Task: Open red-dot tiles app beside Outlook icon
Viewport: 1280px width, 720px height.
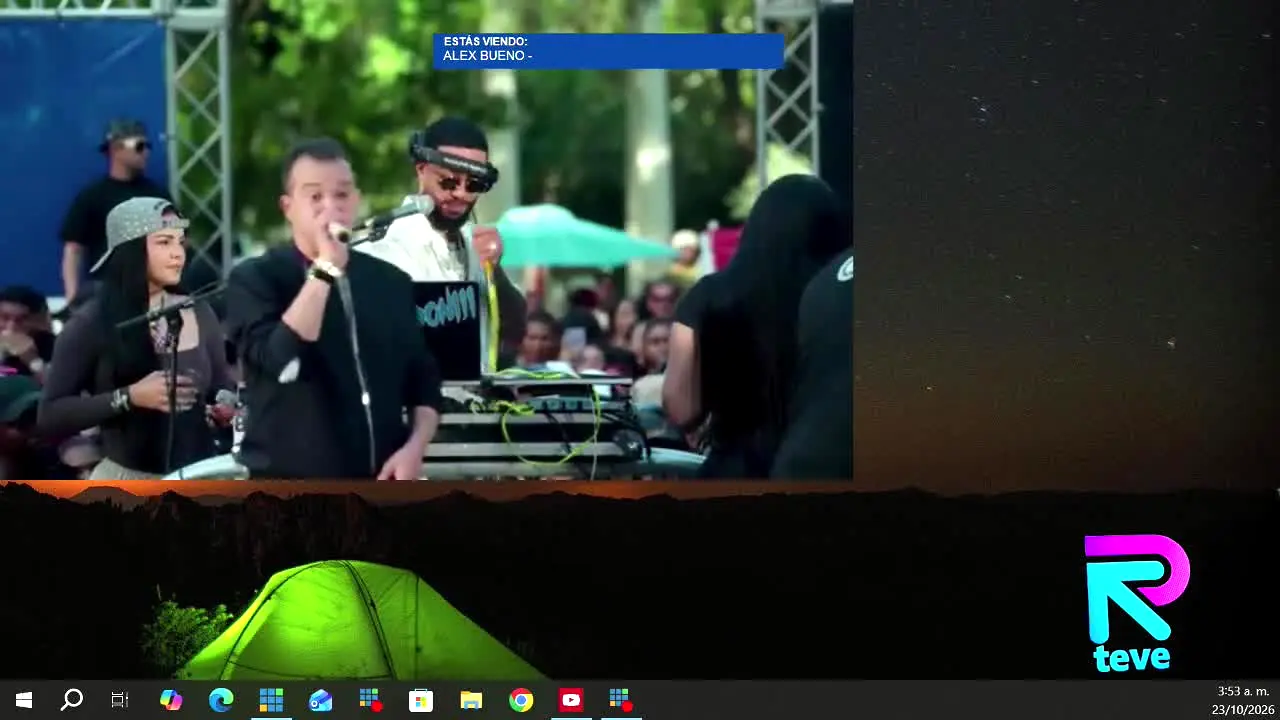Action: tap(371, 700)
